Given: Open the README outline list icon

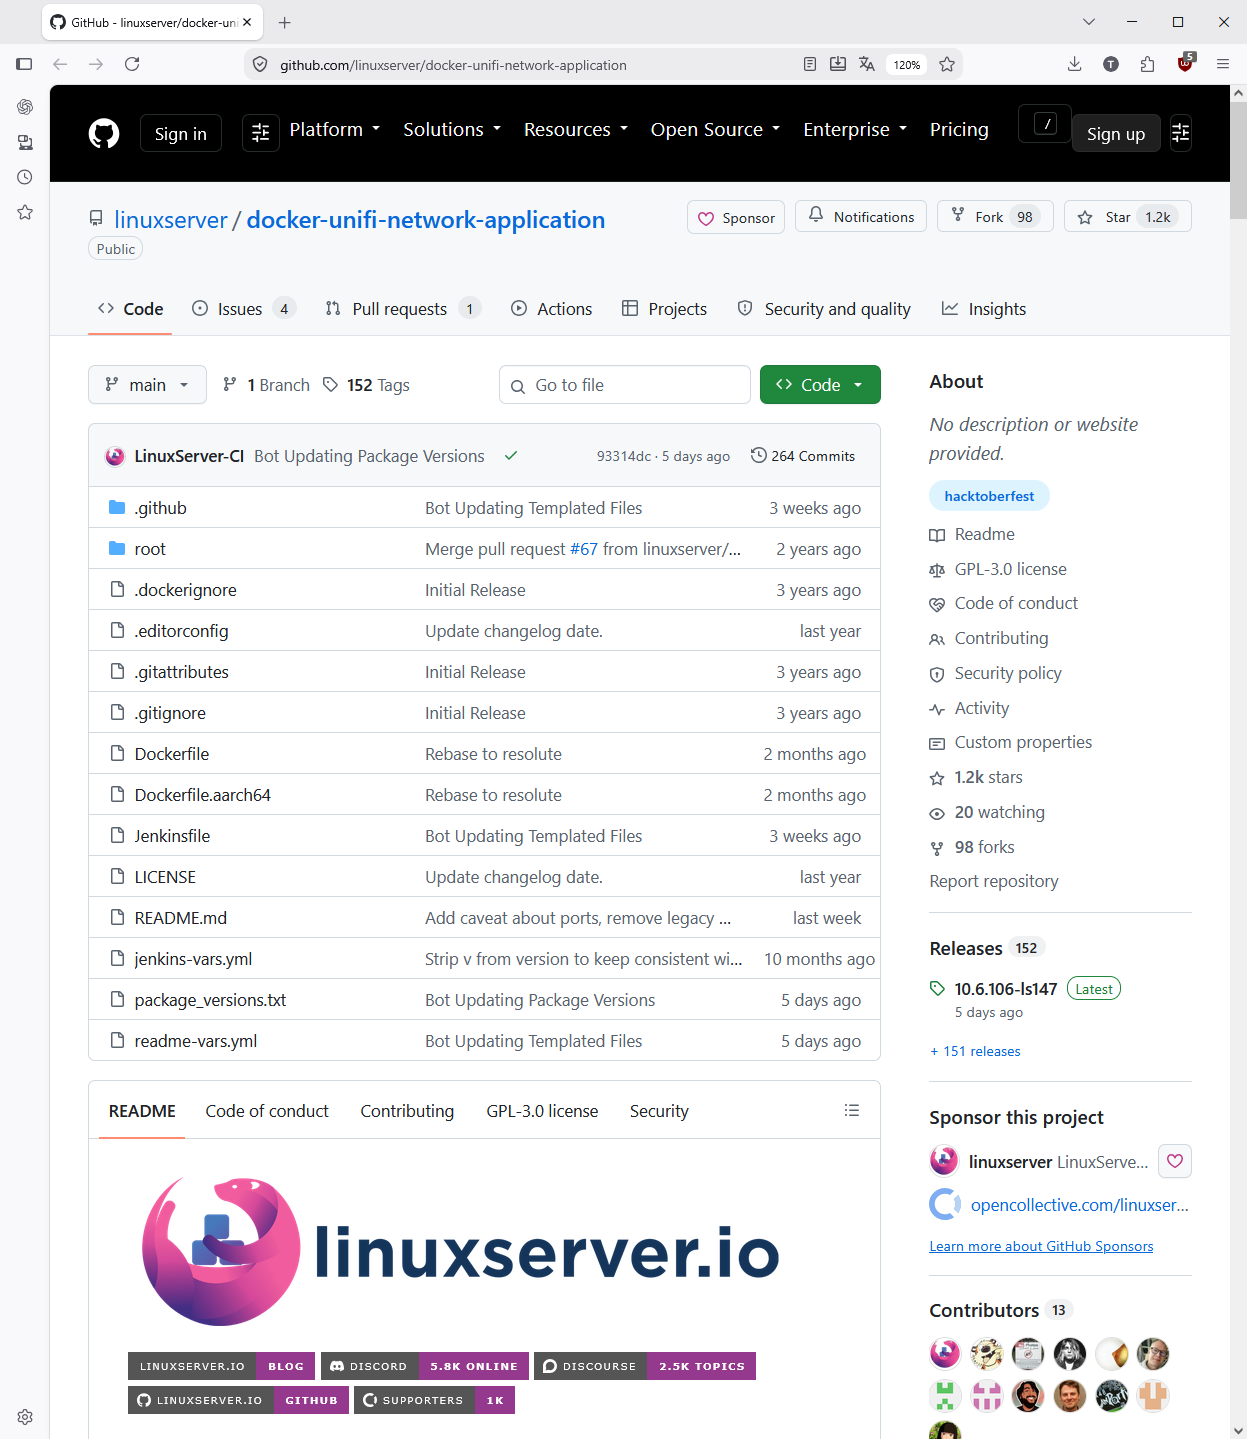Looking at the screenshot, I should click(x=852, y=1110).
